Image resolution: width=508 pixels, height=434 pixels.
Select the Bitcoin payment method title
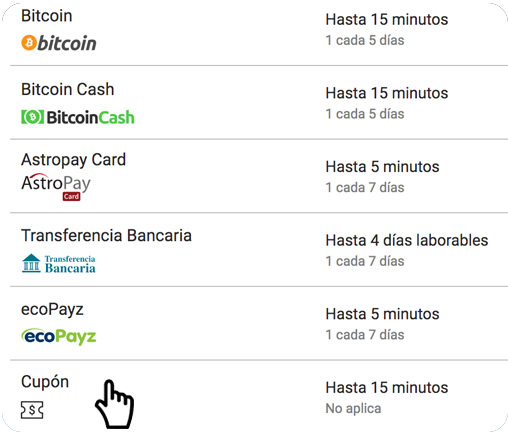47,16
